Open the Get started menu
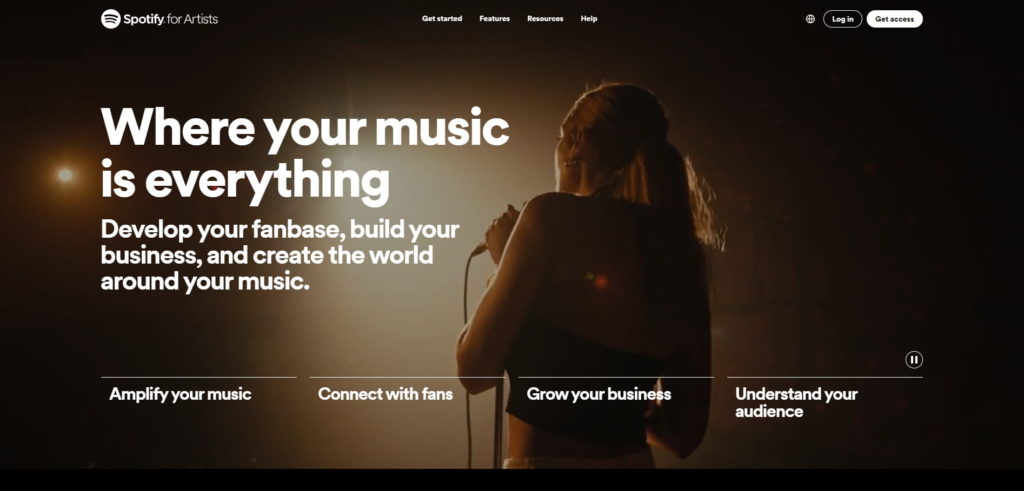The height and width of the screenshot is (491, 1024). click(442, 19)
